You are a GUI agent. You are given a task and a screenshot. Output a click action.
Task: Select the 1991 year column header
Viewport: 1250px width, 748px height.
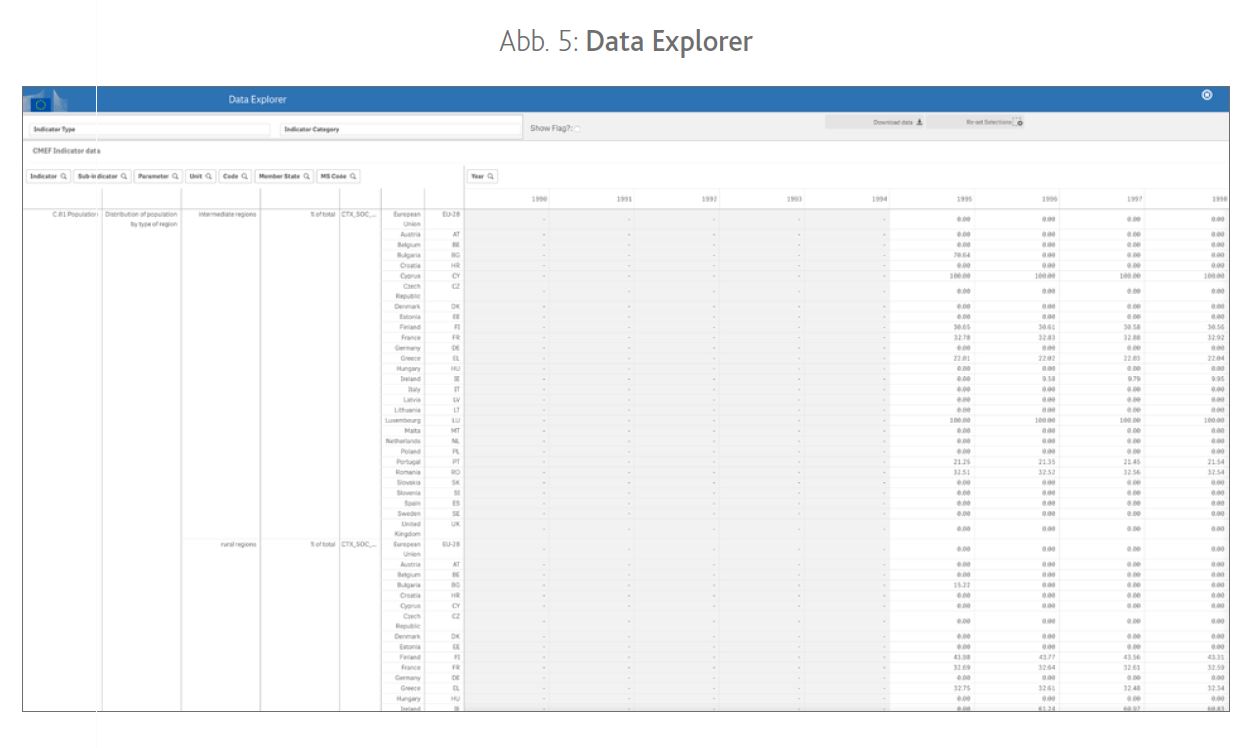(623, 199)
